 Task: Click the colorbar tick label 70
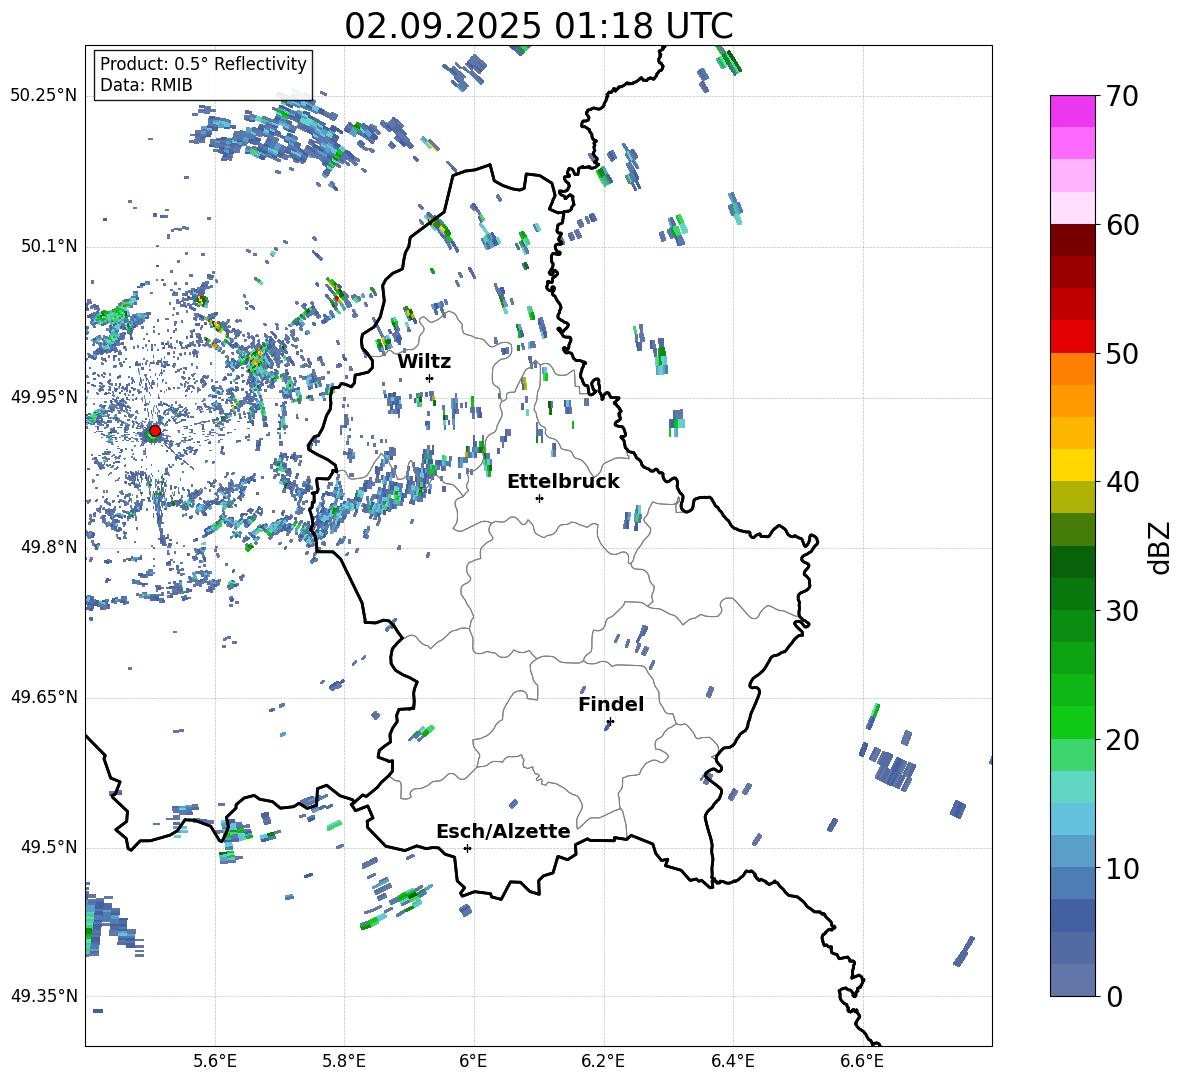point(1121,97)
